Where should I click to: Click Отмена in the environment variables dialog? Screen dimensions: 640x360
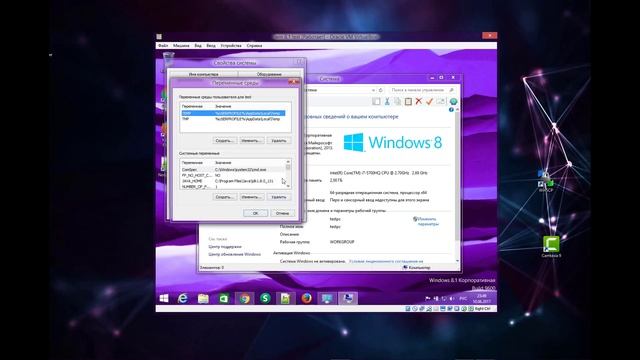tap(282, 213)
